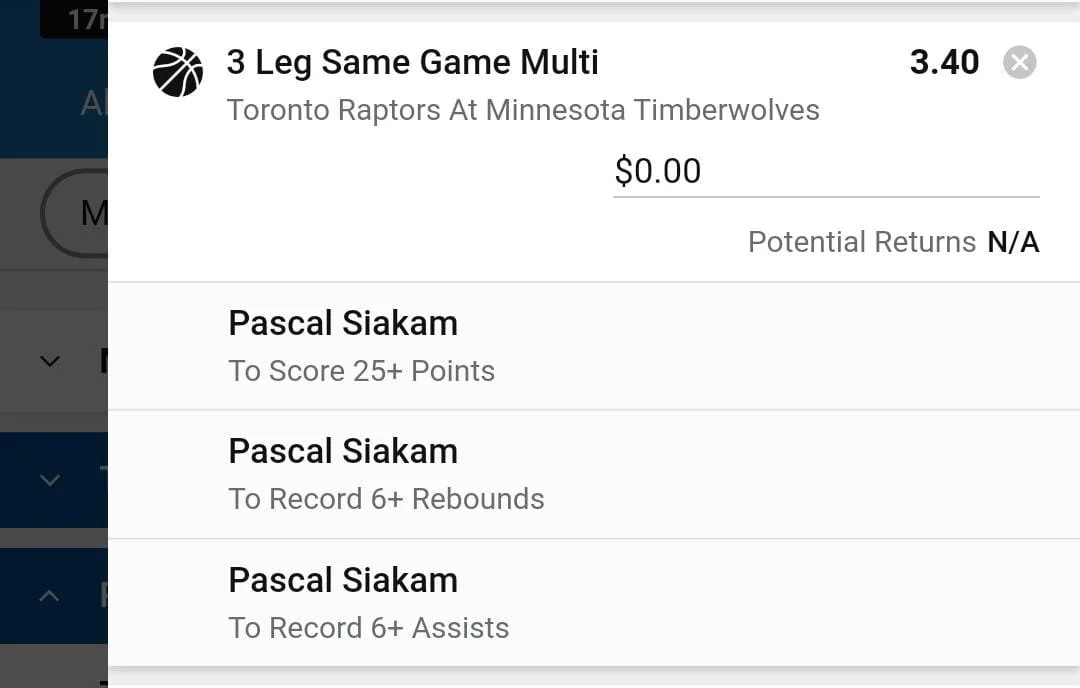1080x688 pixels.
Task: Expand the middle blue row down chevron
Action: point(49,480)
